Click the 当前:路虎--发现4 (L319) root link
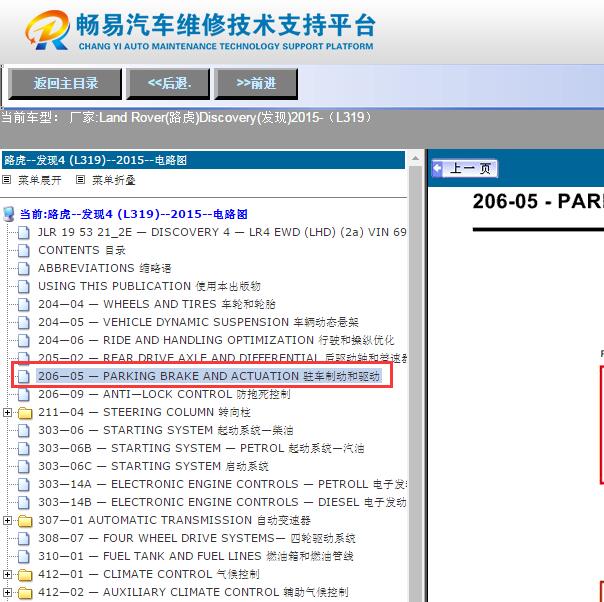This screenshot has width=604, height=602. (134, 214)
